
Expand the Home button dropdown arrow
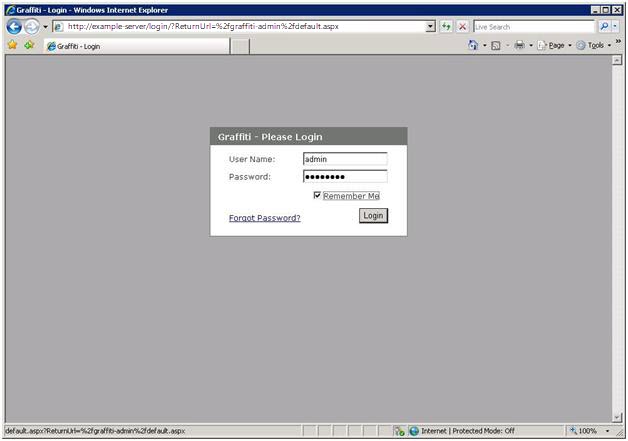[485, 46]
